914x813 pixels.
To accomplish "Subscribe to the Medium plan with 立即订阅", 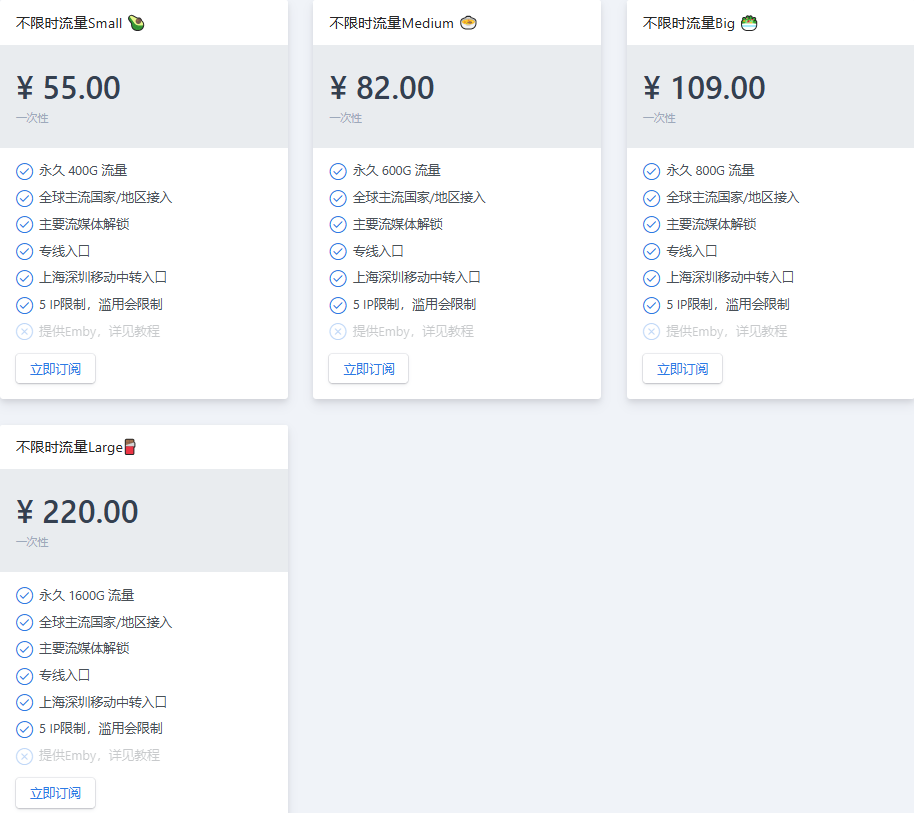I will click(x=368, y=369).
